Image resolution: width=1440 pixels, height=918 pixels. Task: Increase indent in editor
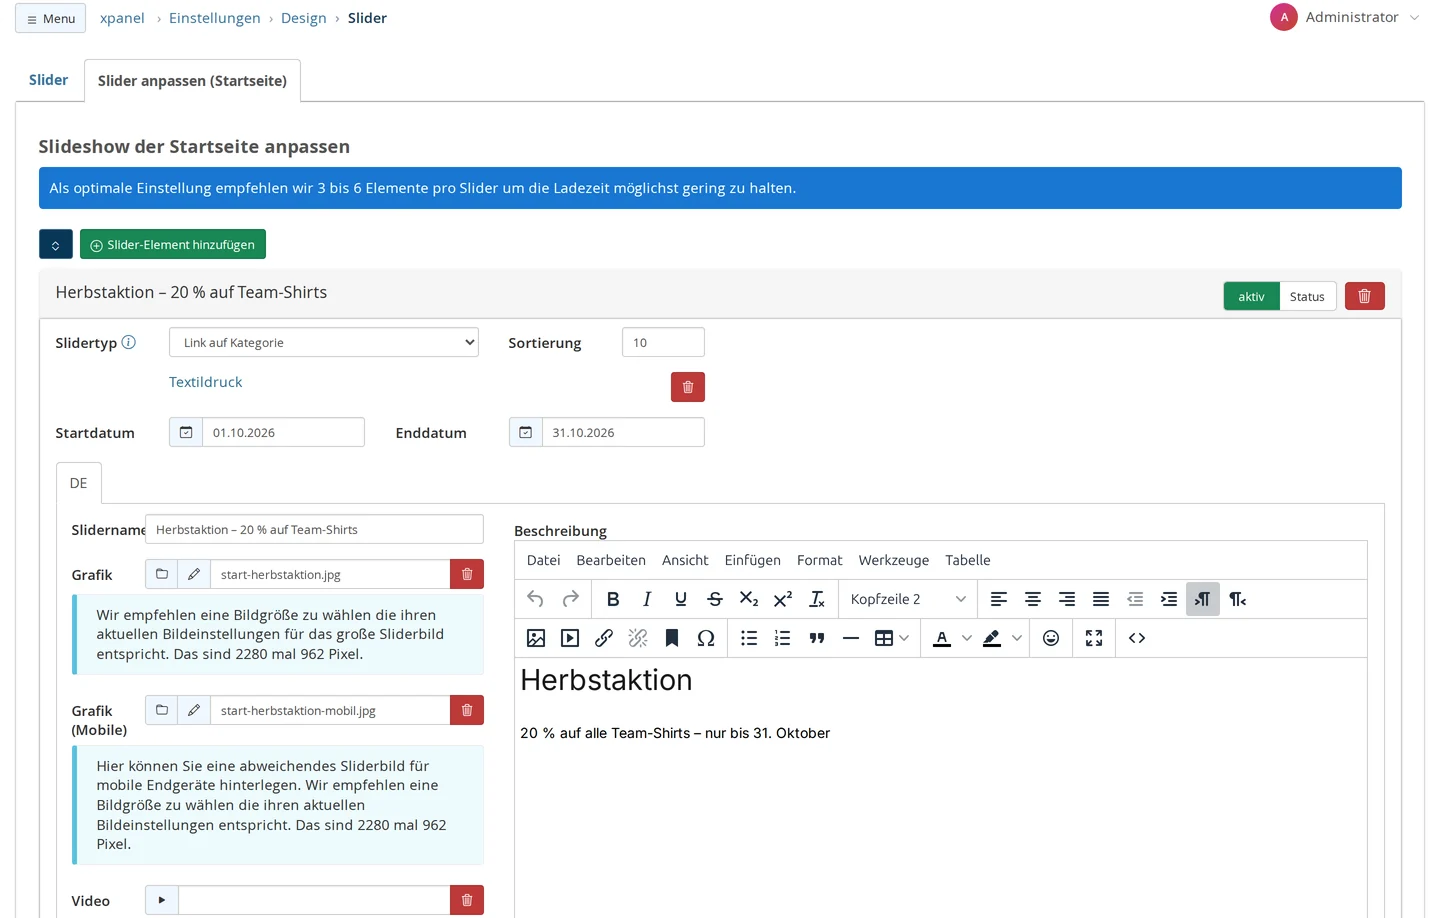click(1169, 599)
